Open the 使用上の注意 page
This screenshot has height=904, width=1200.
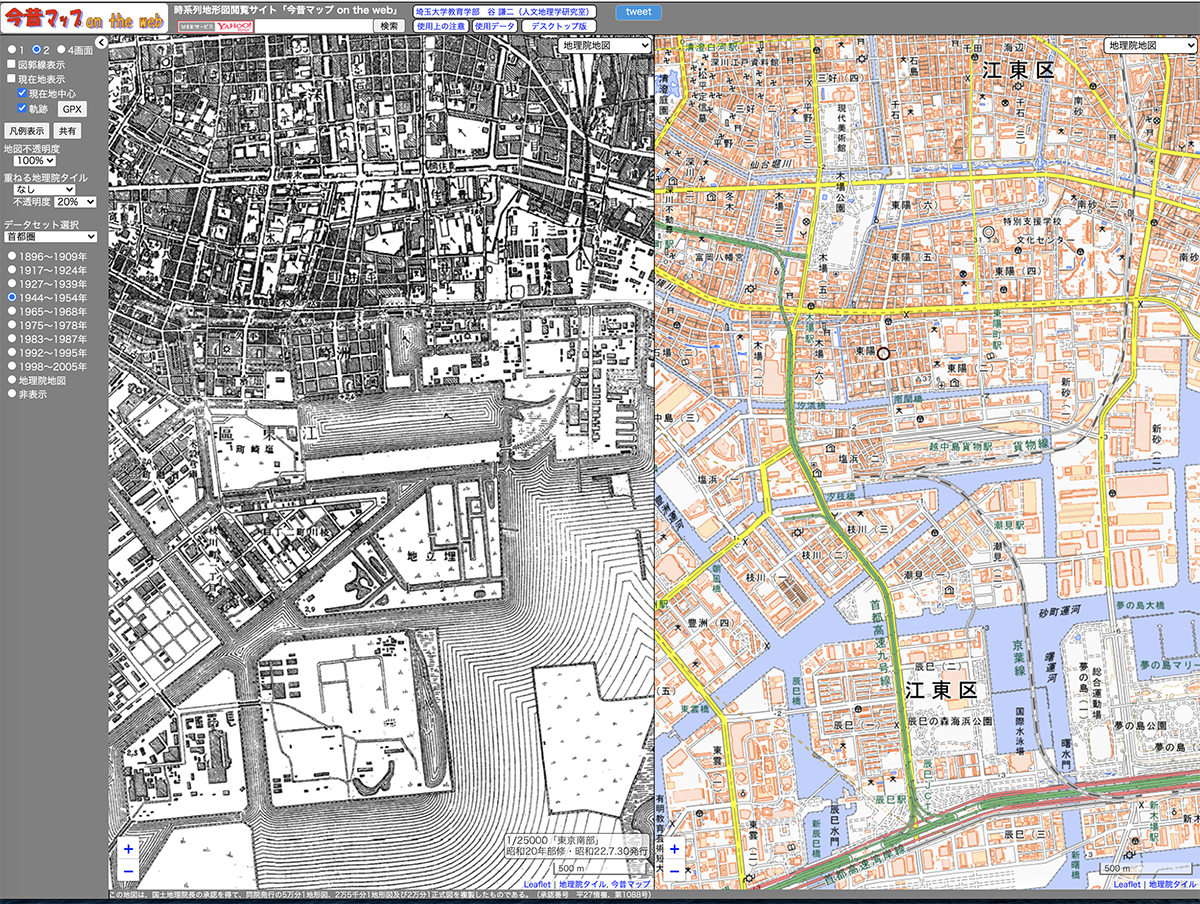click(440, 26)
